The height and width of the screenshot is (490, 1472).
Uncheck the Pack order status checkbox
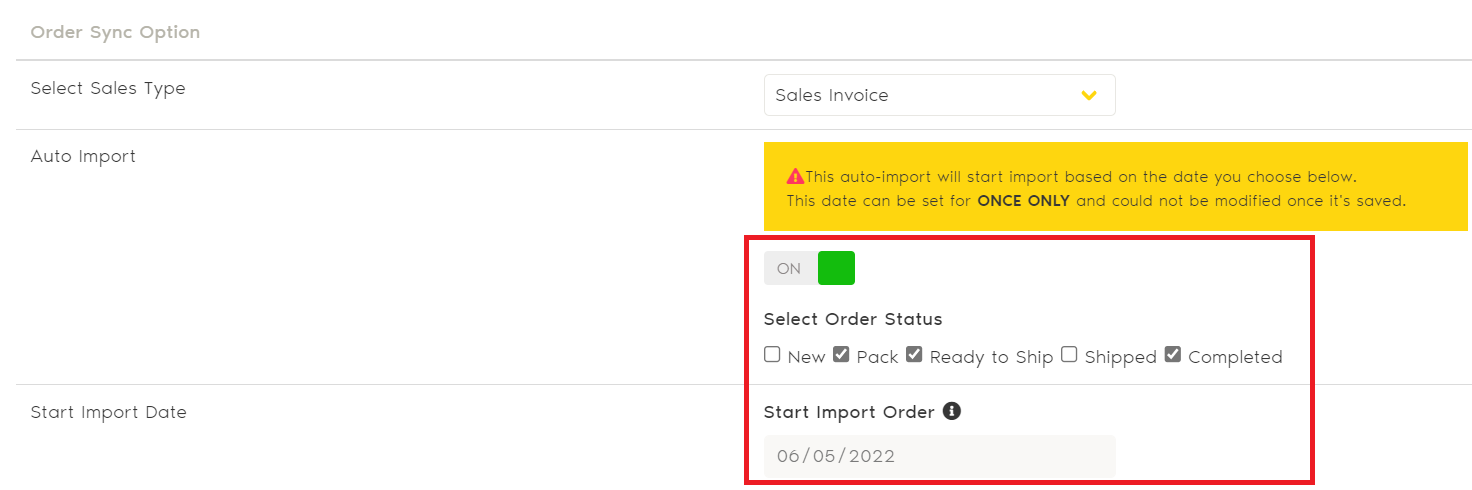tap(841, 355)
